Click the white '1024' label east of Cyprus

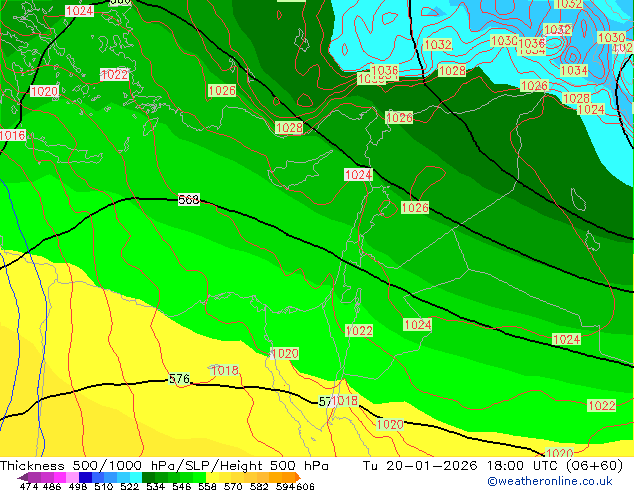coord(358,175)
